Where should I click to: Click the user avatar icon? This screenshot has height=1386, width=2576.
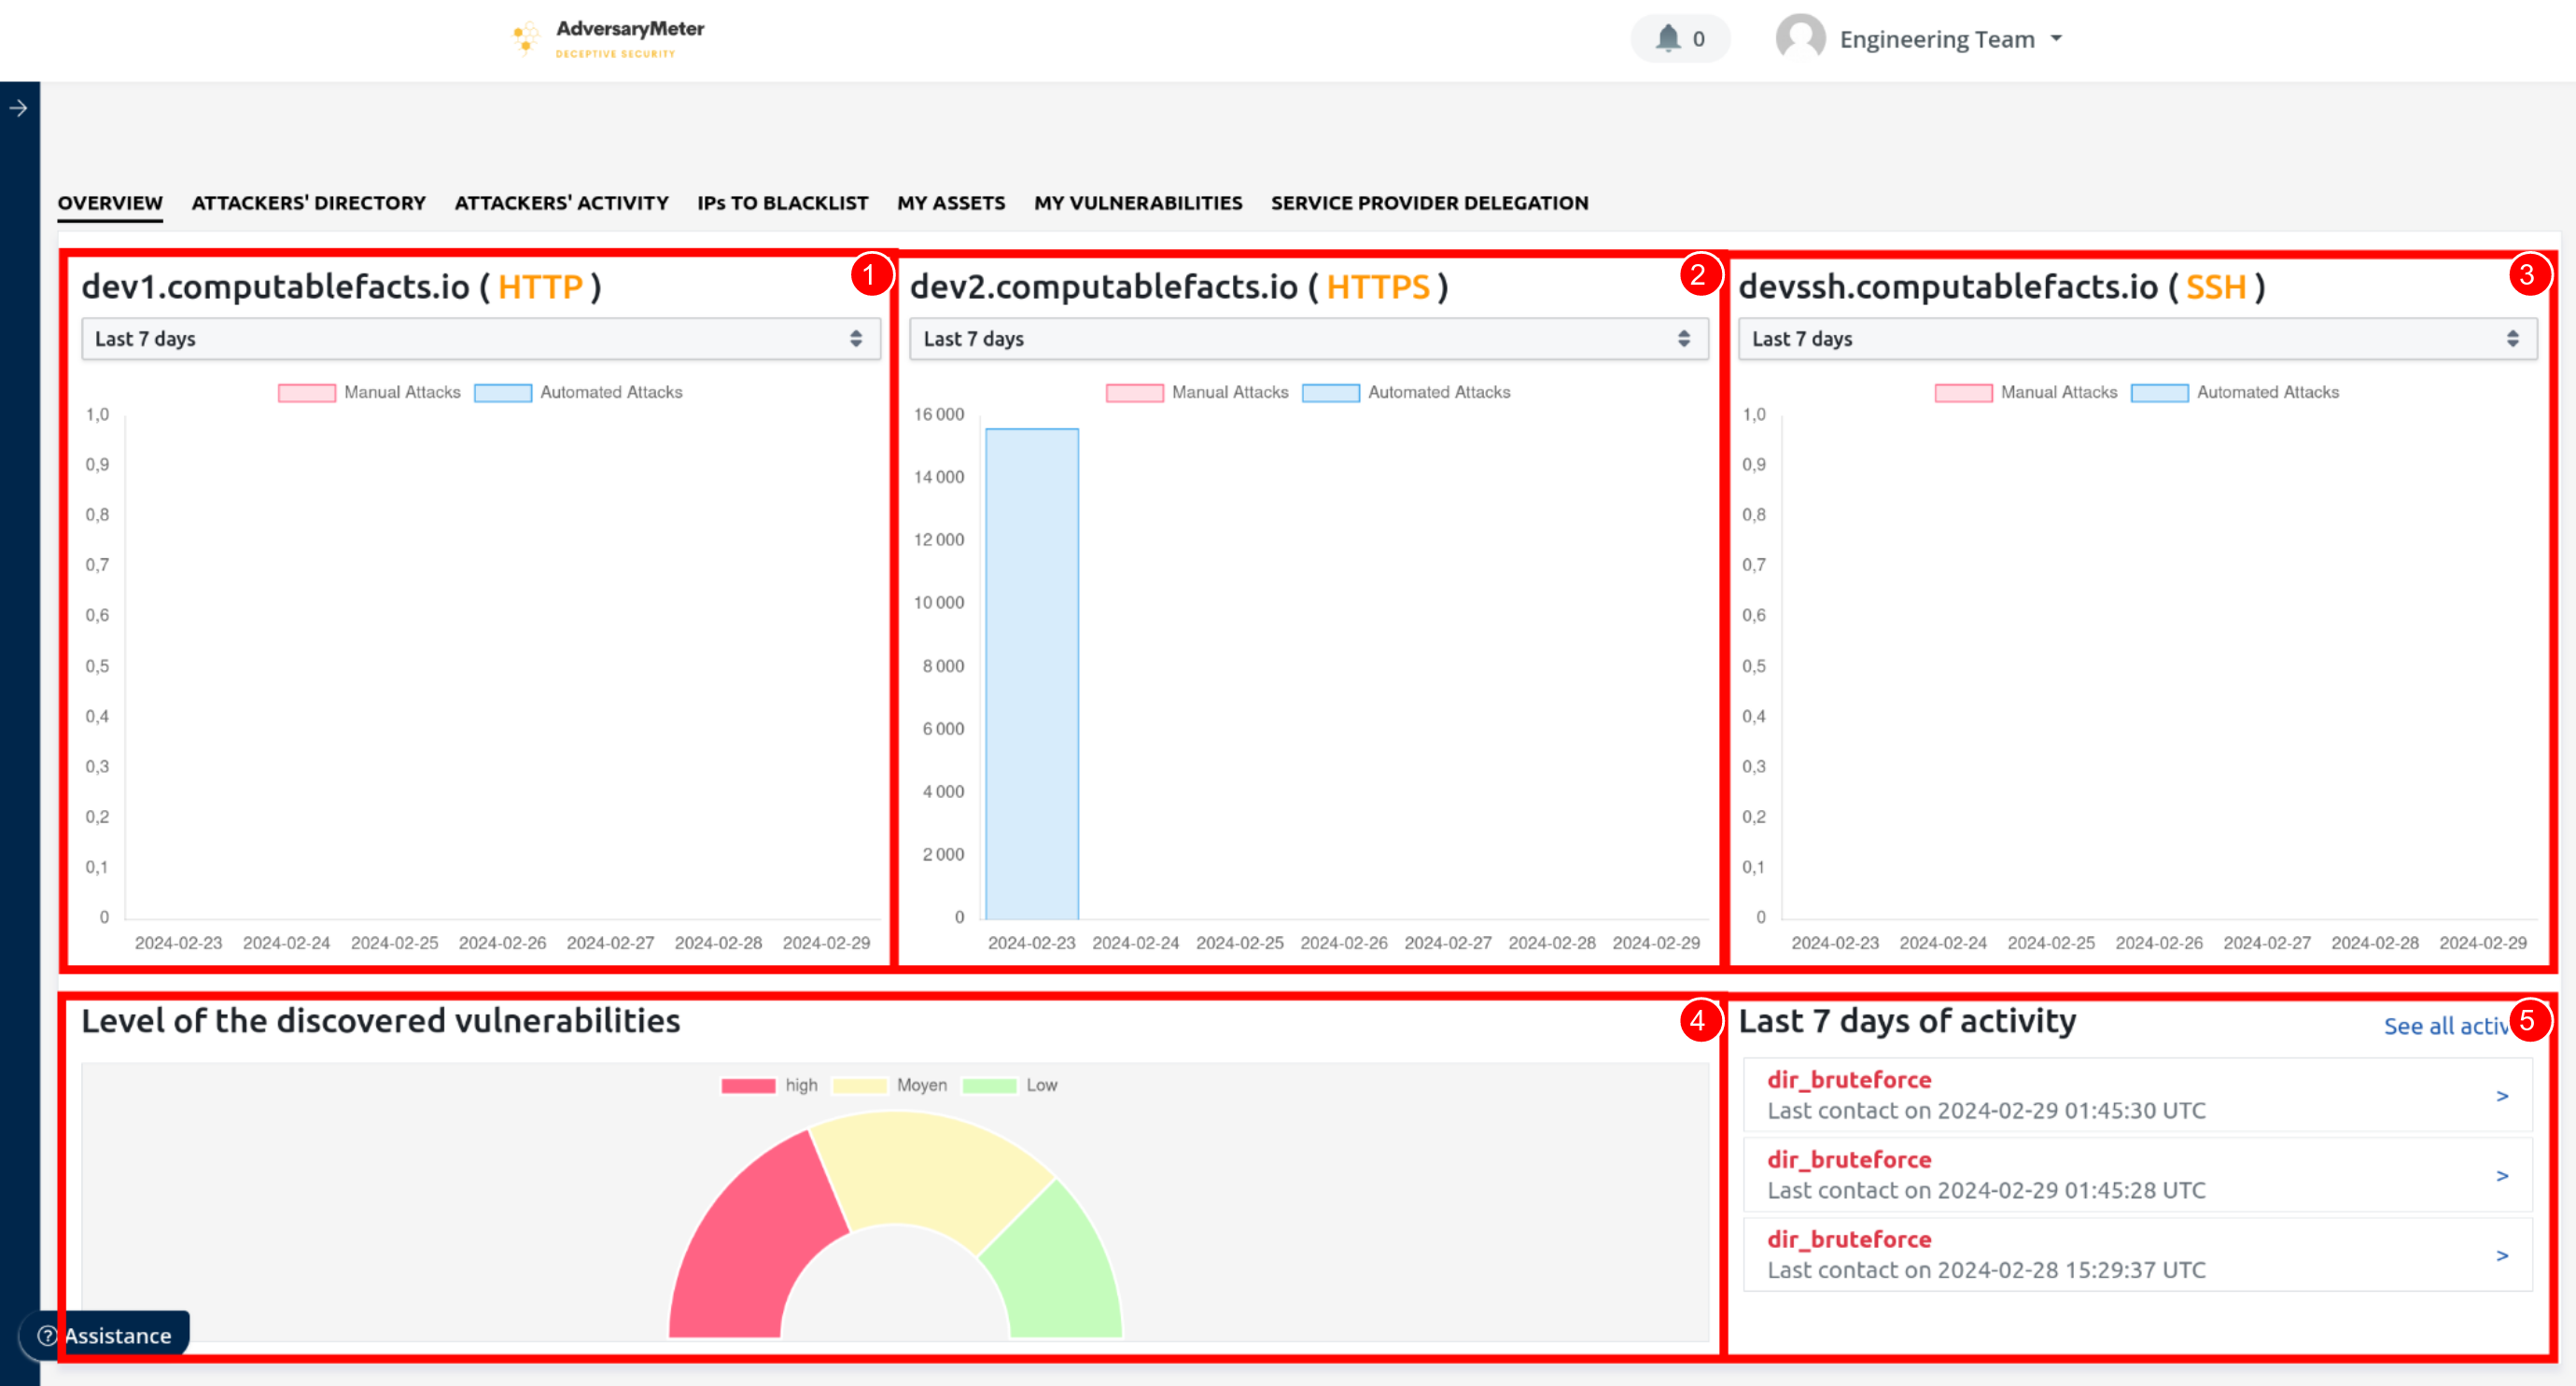coord(1800,39)
